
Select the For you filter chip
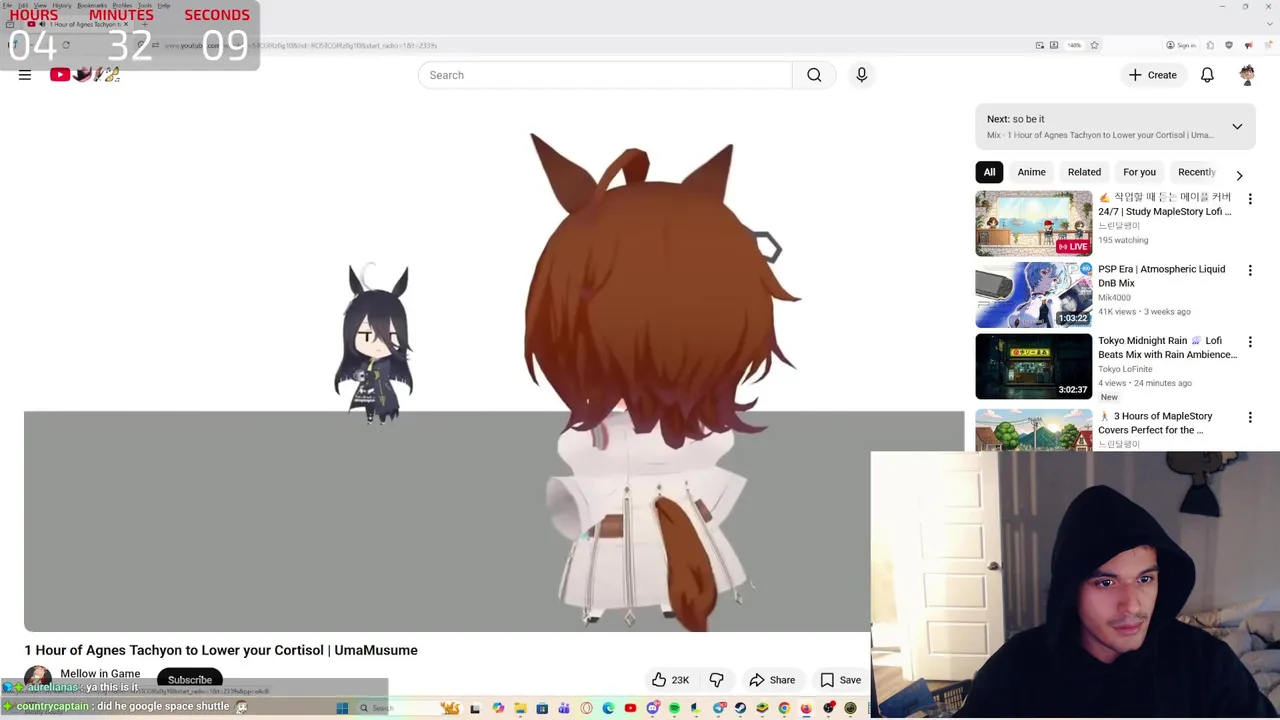click(1139, 172)
